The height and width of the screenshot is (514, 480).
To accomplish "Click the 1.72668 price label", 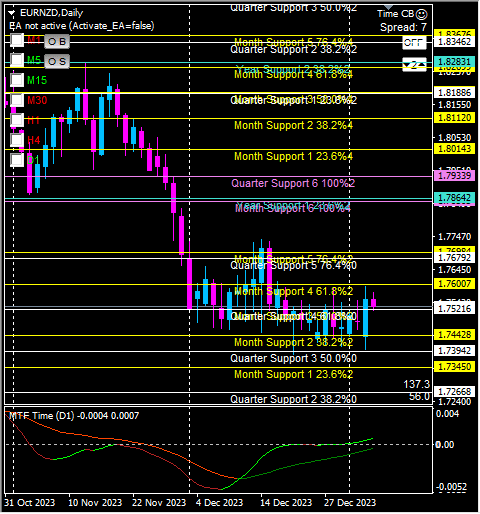I will pos(454,392).
